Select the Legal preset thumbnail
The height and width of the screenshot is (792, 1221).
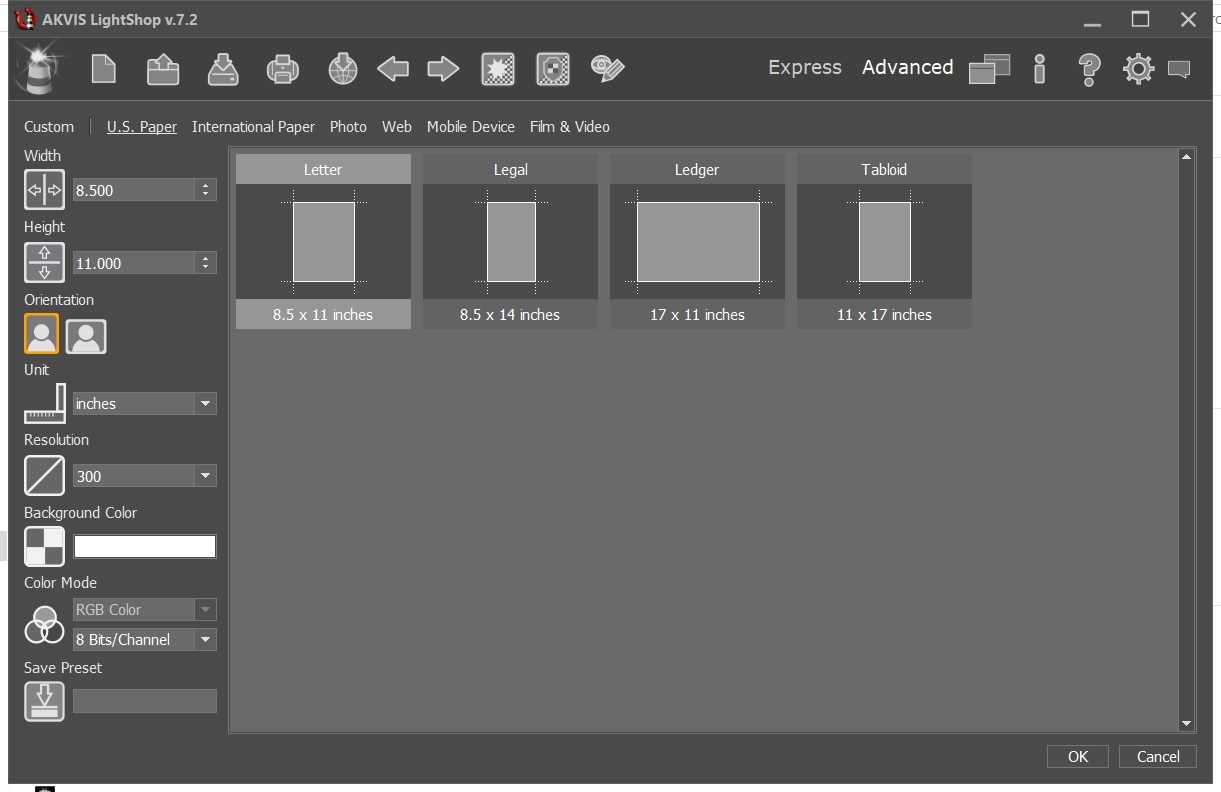510,241
